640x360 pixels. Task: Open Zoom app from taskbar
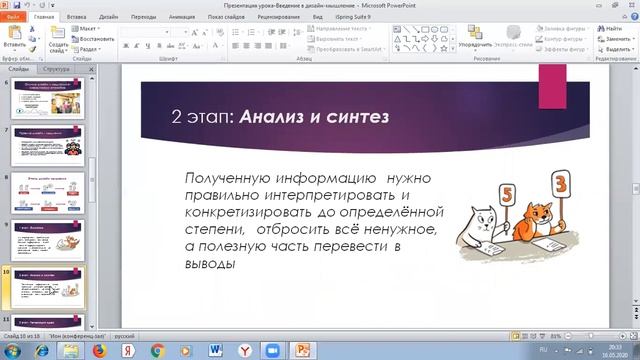click(x=272, y=350)
